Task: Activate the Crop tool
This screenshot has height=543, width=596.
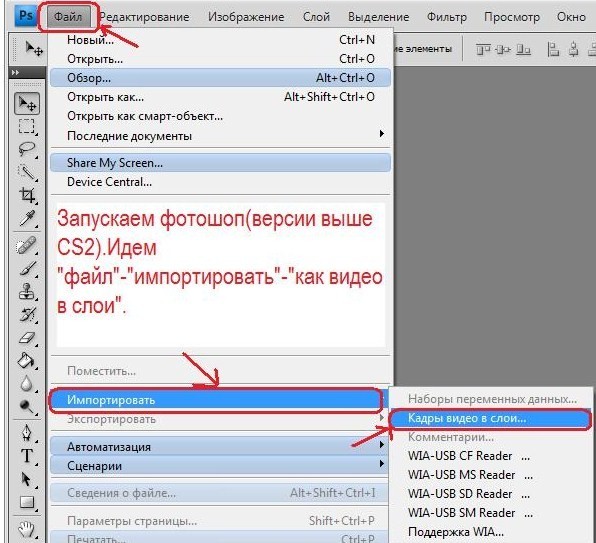Action: point(27,195)
